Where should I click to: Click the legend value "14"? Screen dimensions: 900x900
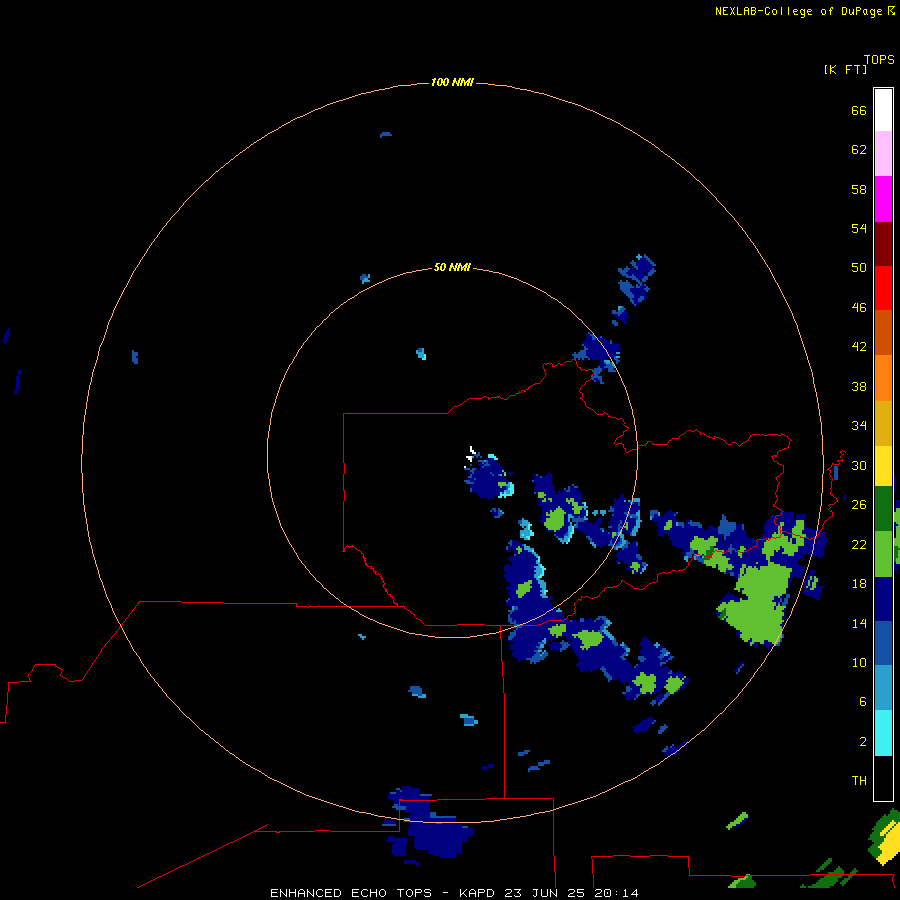[859, 623]
